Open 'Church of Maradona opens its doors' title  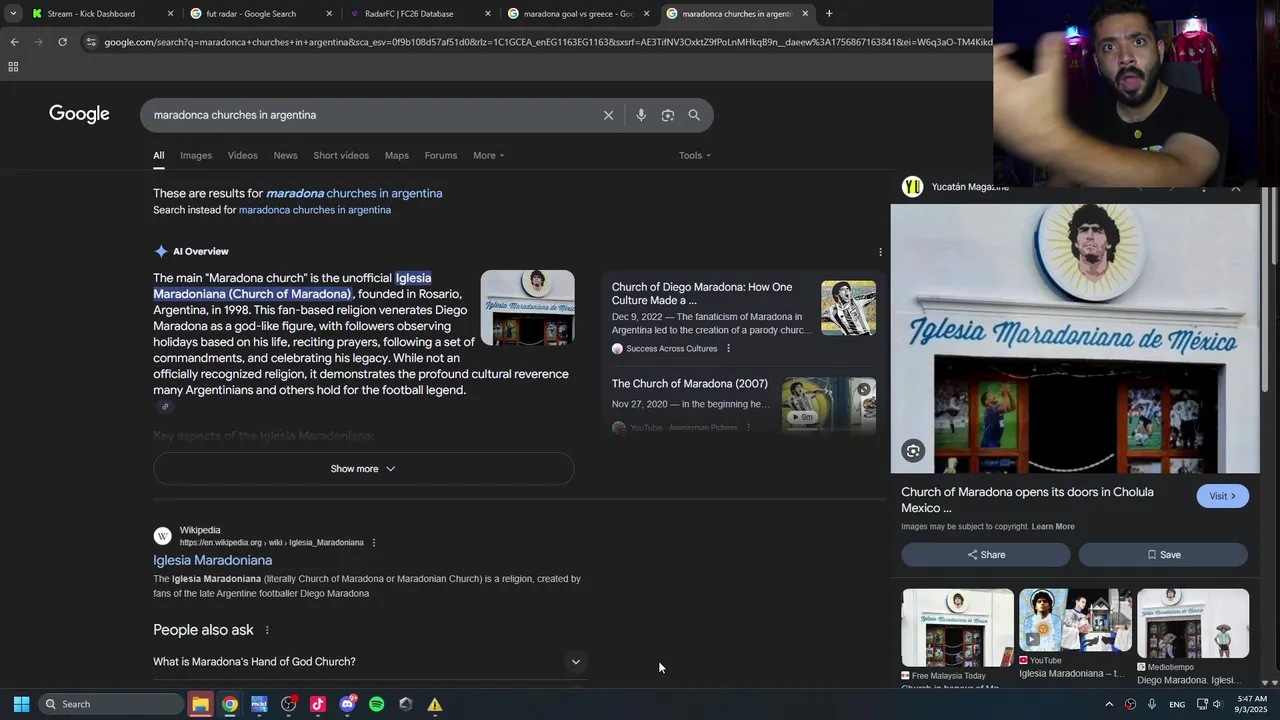[x=1027, y=500]
